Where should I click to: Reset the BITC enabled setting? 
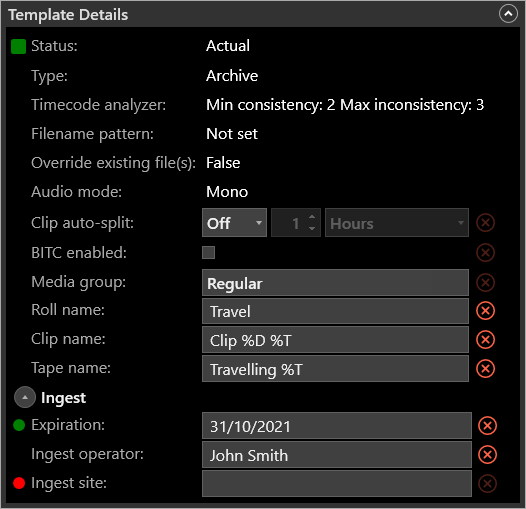[x=485, y=252]
